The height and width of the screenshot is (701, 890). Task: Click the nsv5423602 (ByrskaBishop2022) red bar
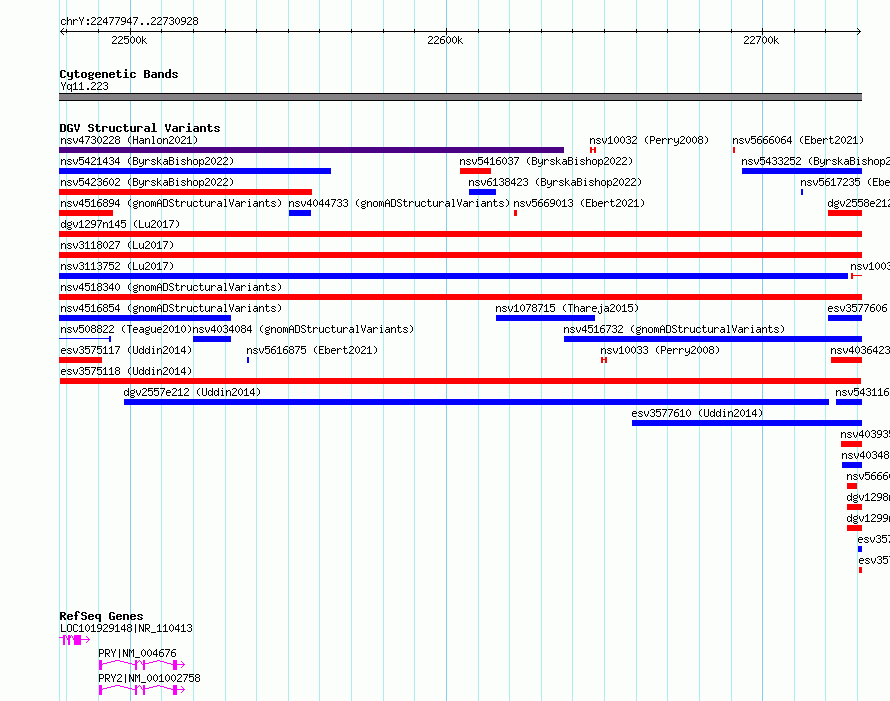pos(186,192)
